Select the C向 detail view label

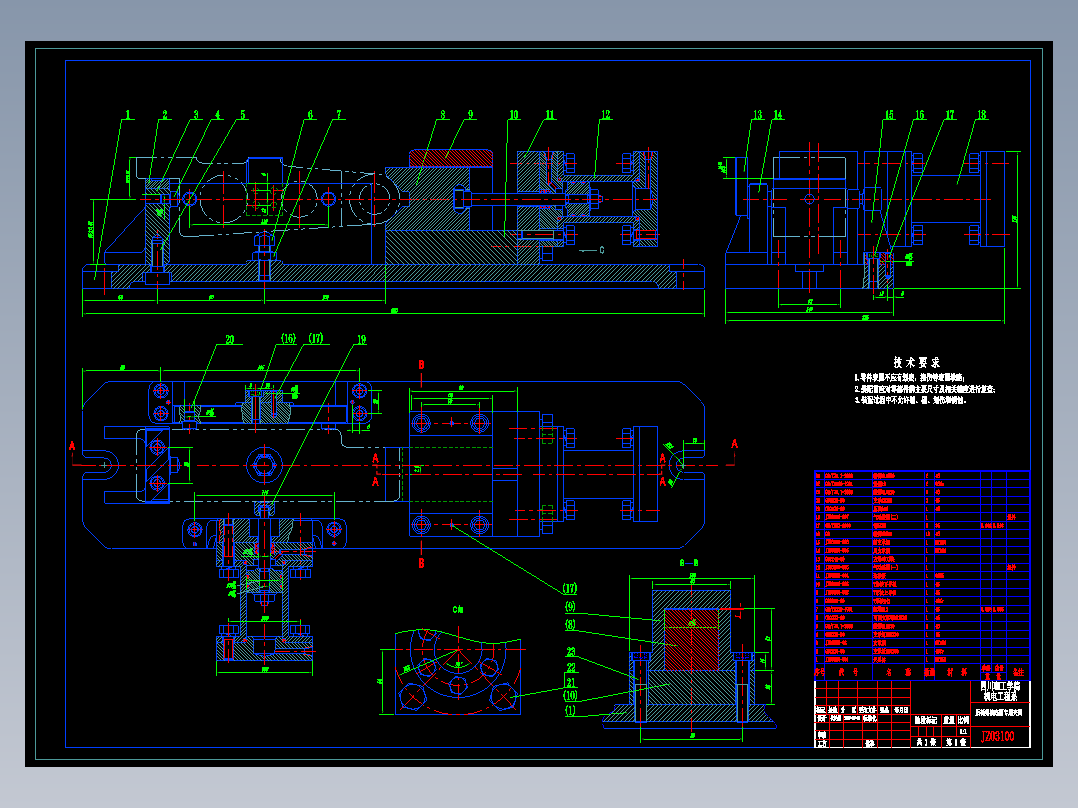click(x=458, y=609)
